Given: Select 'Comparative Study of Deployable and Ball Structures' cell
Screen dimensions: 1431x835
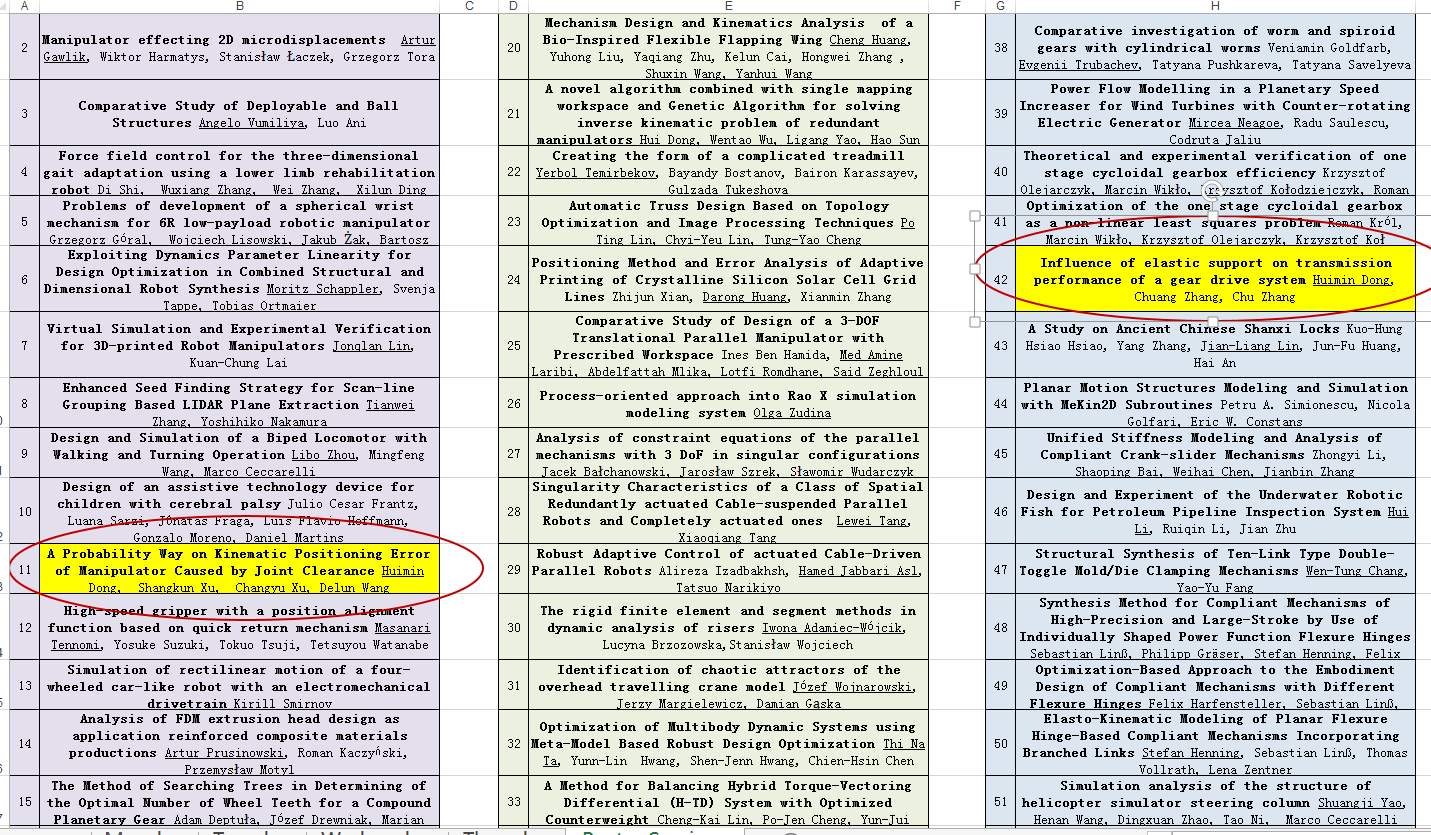Looking at the screenshot, I should click(x=239, y=113).
